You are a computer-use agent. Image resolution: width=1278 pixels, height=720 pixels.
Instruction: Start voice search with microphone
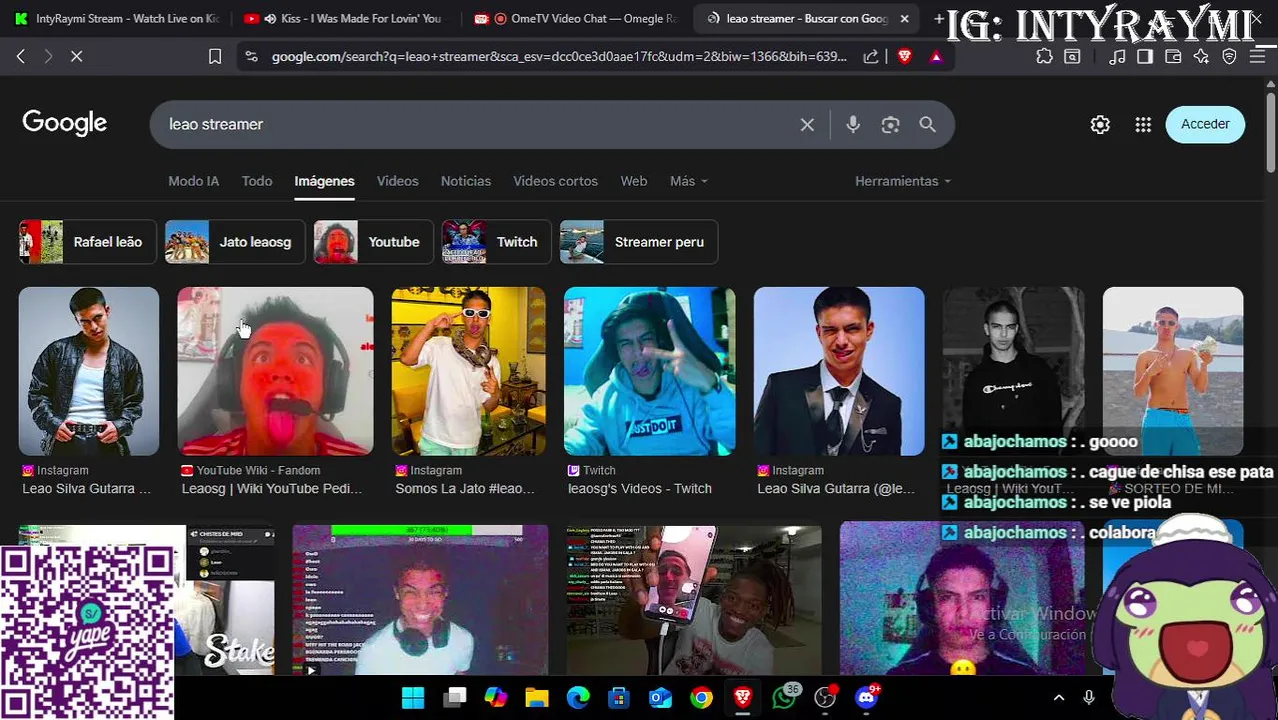click(853, 125)
